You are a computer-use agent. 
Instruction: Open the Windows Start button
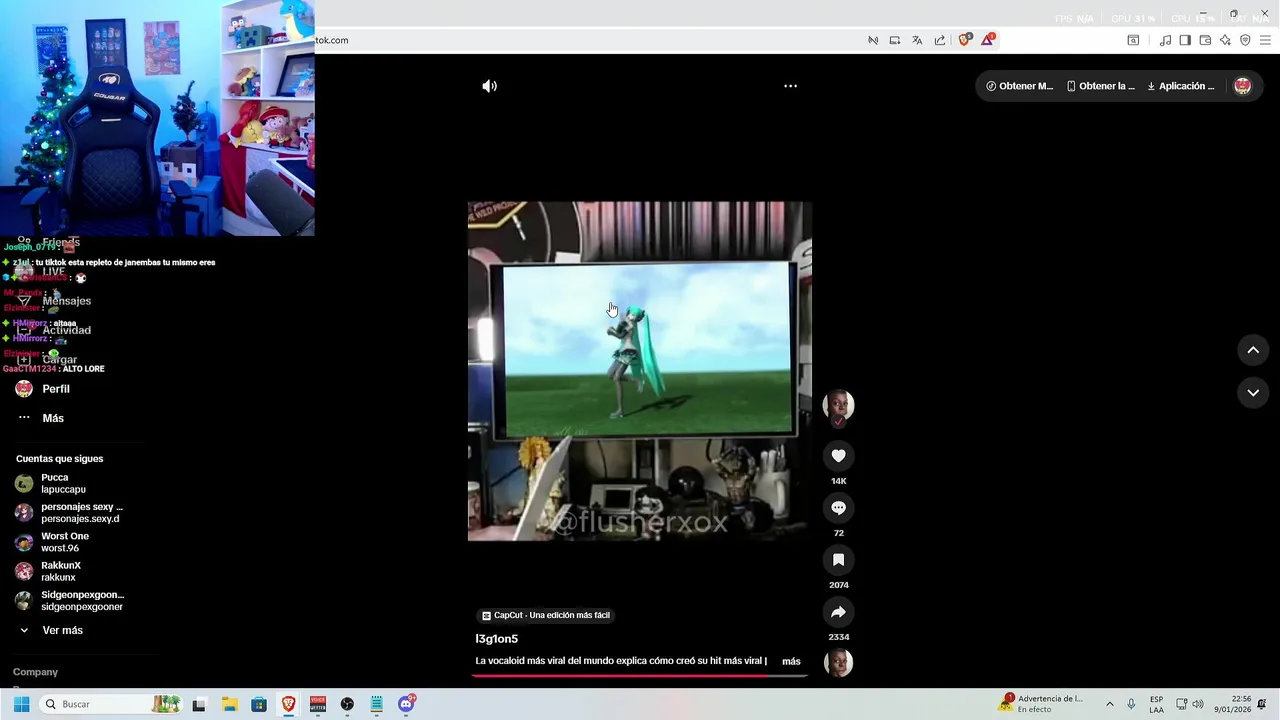(x=21, y=704)
